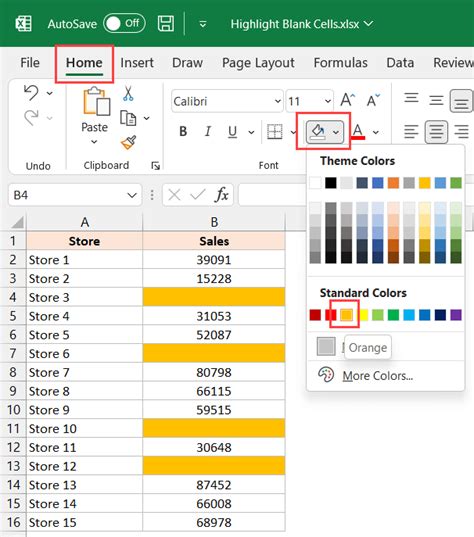The height and width of the screenshot is (537, 474).
Task: Click the Excel app icon in title bar
Action: tap(24, 24)
